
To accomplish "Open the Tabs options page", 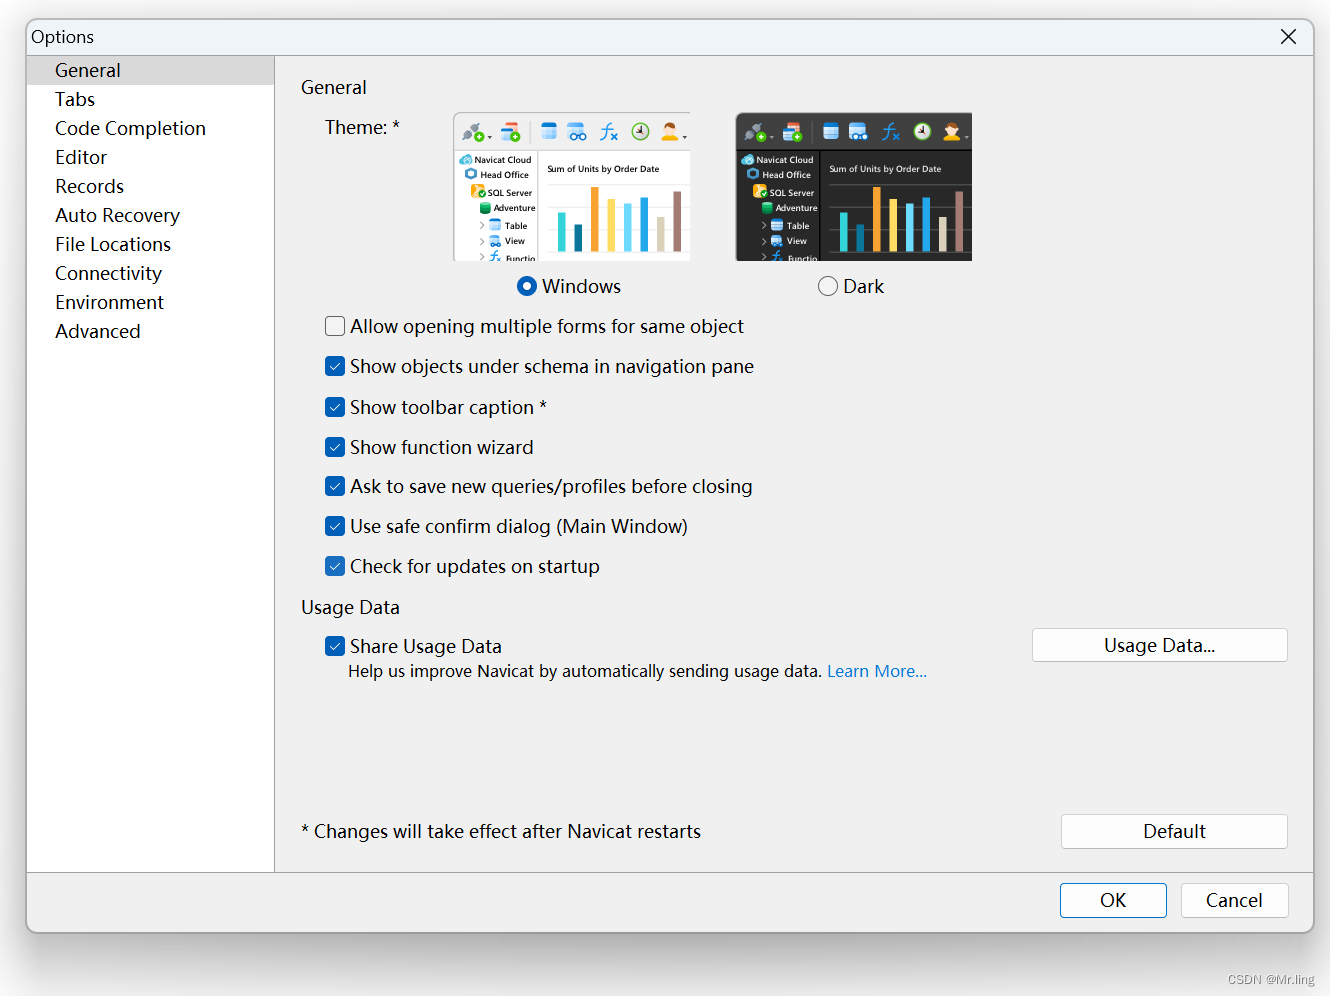I will 150,99.
